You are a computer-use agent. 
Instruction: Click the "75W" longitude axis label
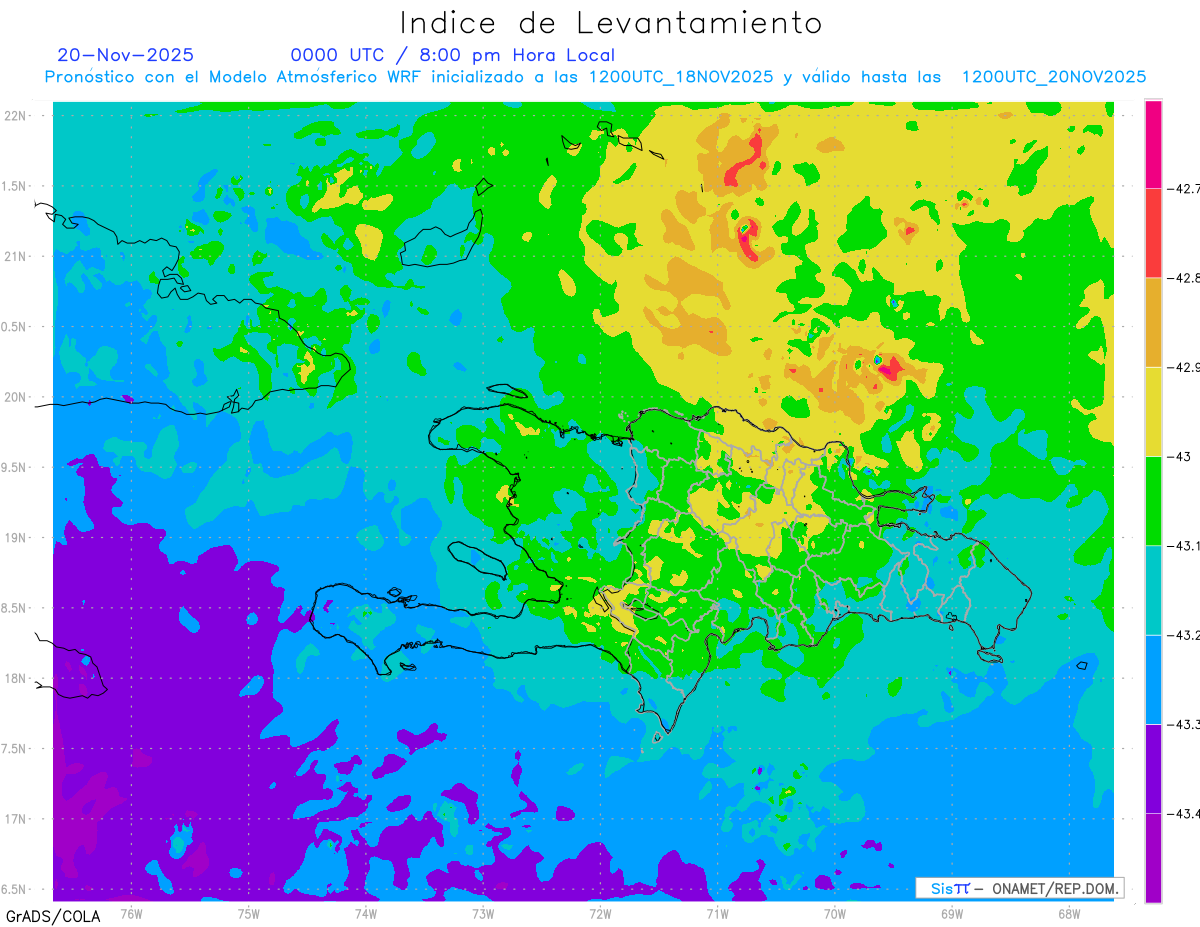click(249, 913)
